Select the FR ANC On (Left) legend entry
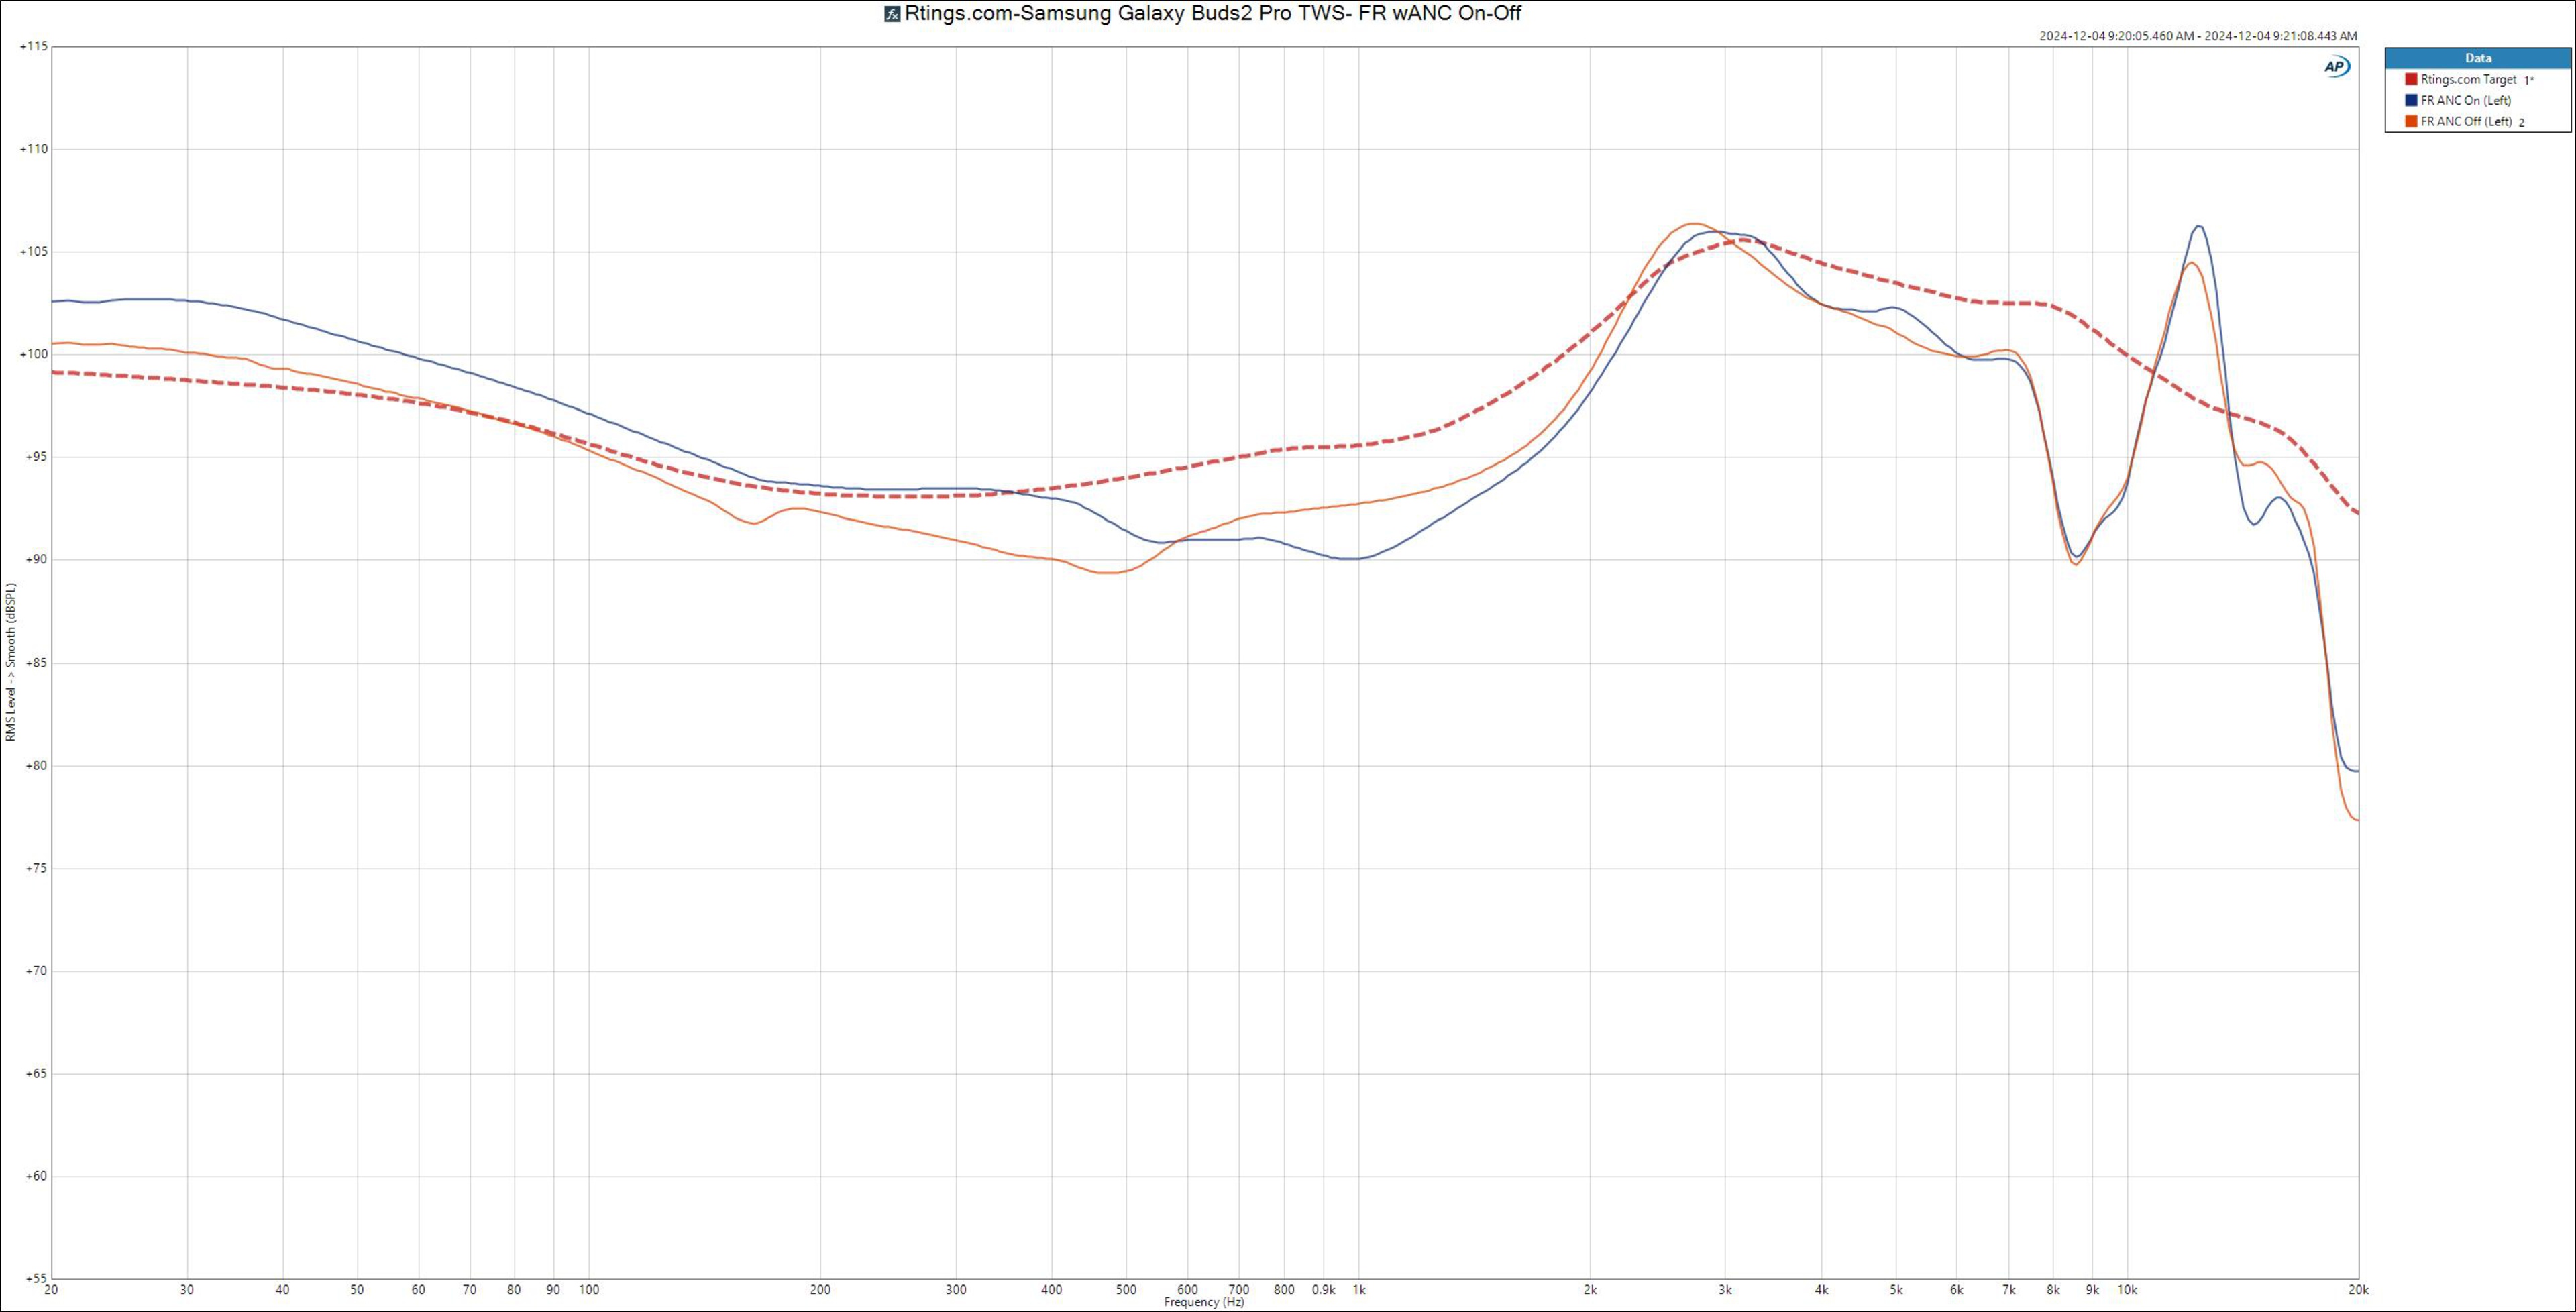 (x=2465, y=100)
